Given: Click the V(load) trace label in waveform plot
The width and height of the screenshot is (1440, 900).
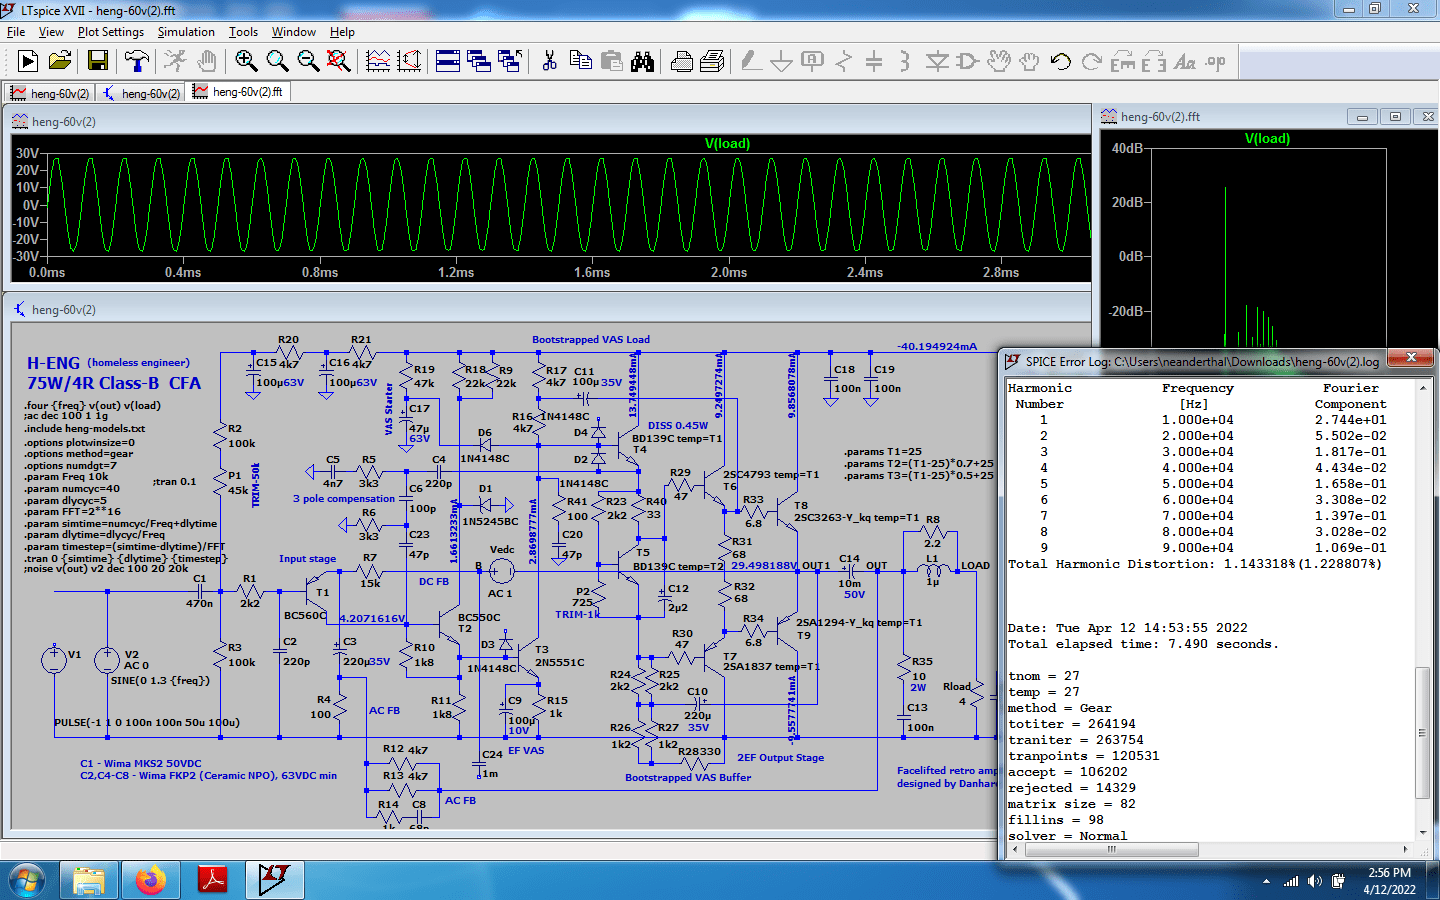Looking at the screenshot, I should click(727, 143).
